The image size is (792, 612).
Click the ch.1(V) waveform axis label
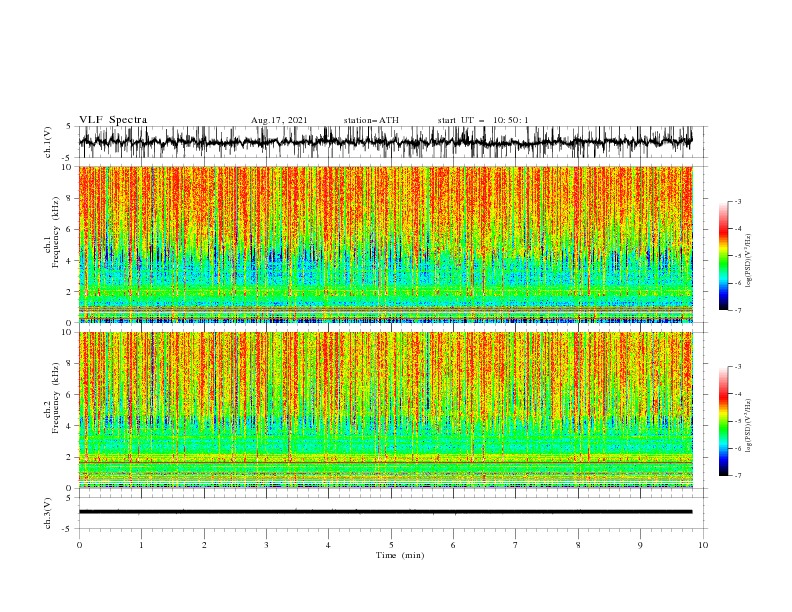48,142
